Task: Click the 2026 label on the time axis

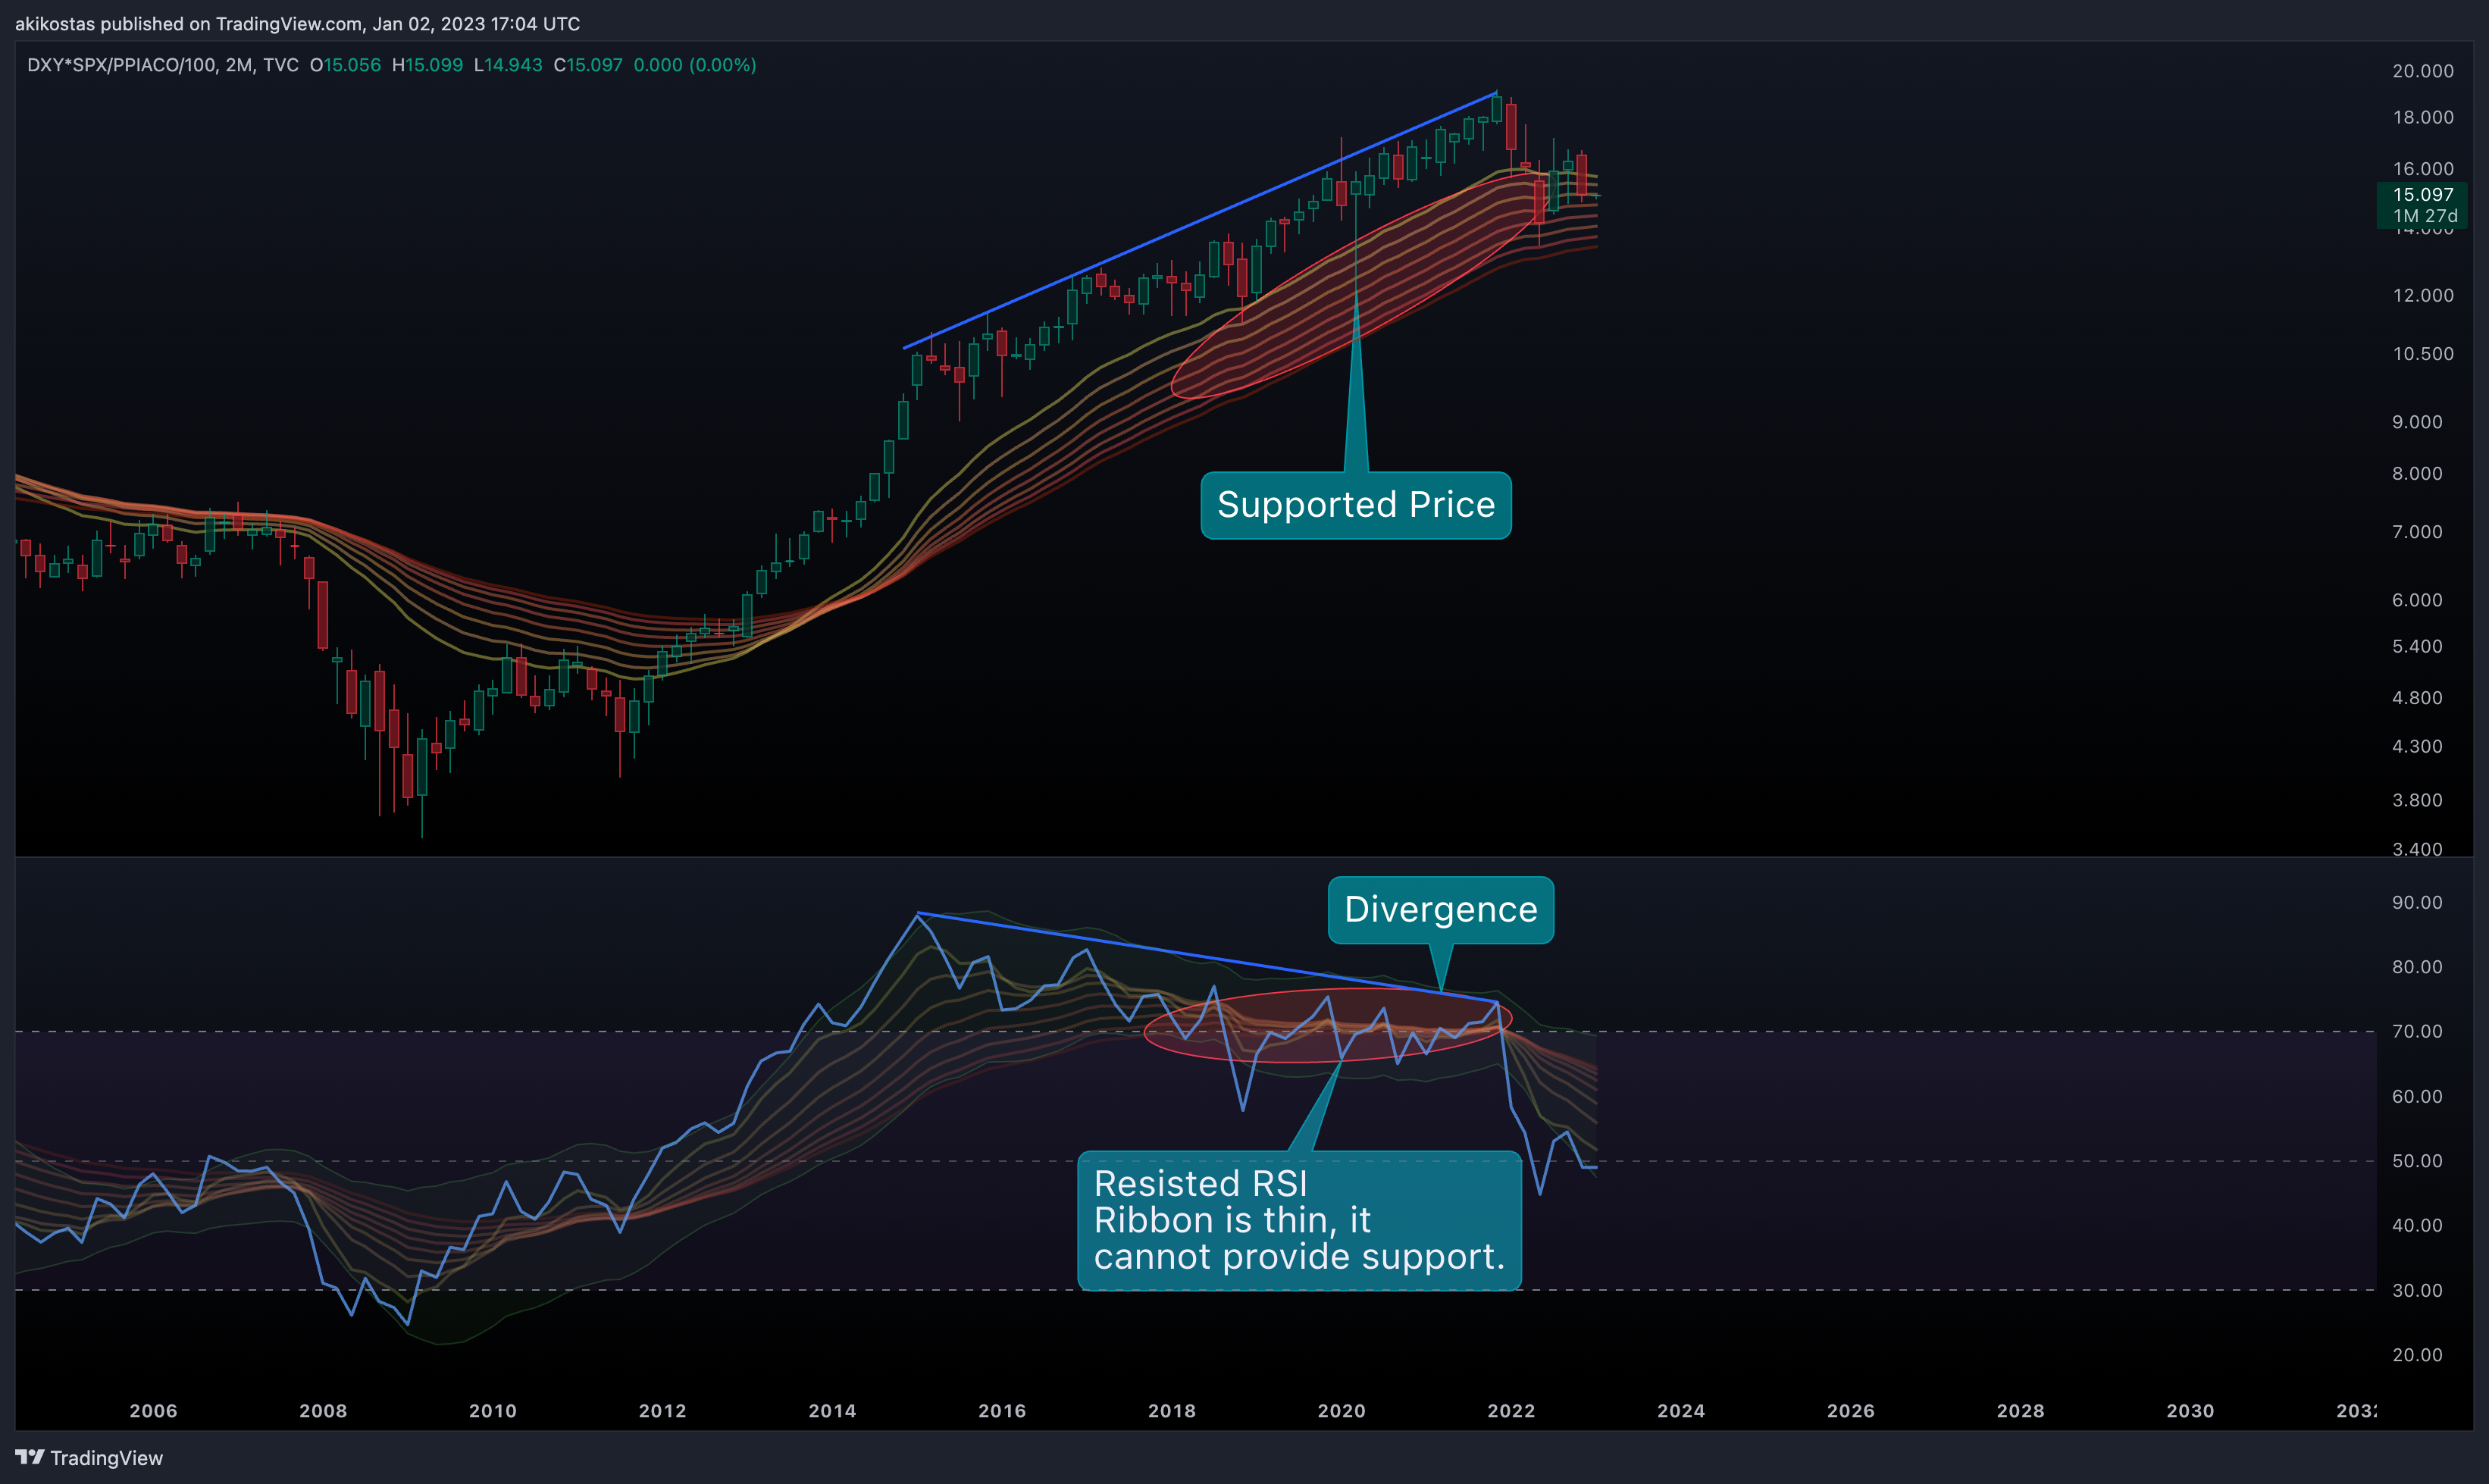Action: 1851,1410
